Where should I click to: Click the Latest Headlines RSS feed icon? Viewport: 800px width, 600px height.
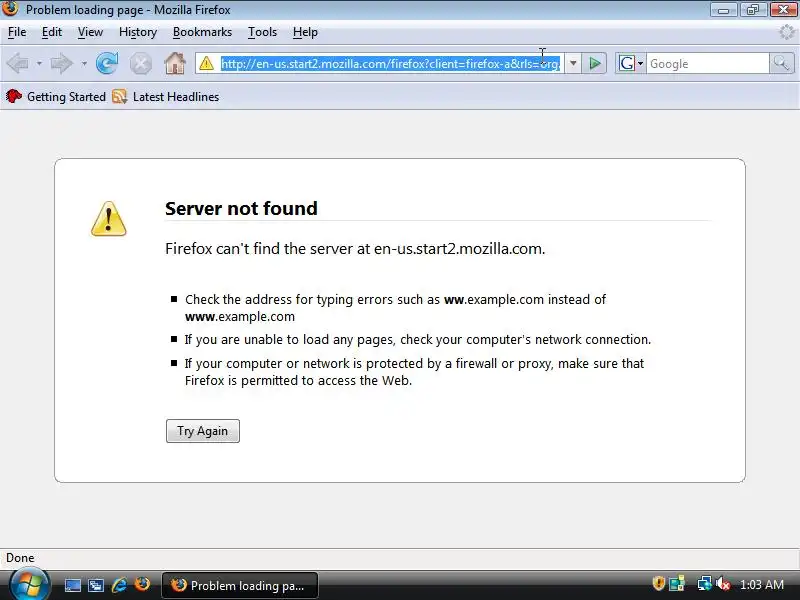119,96
